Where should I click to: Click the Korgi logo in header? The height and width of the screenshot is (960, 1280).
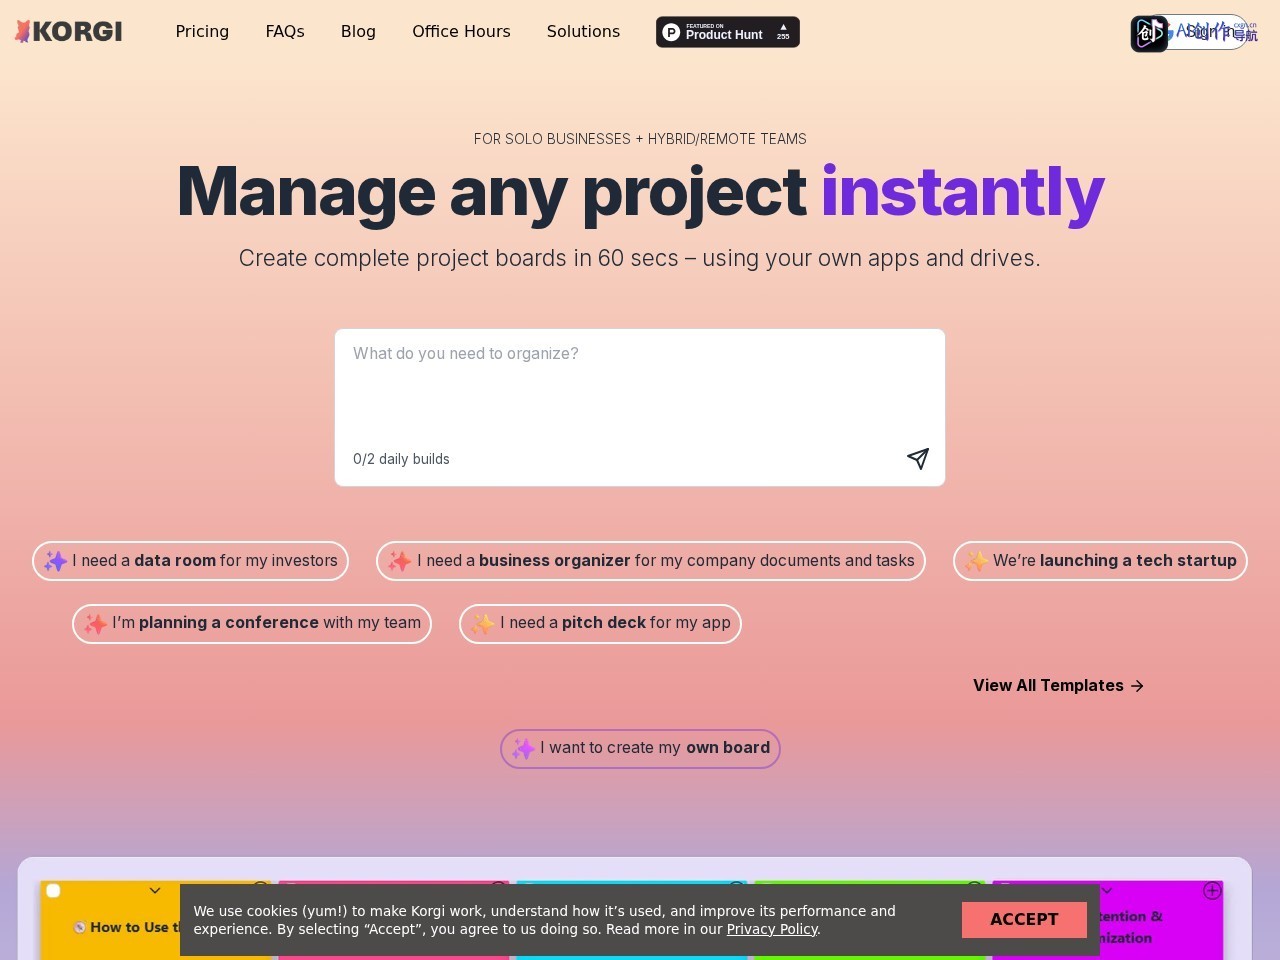68,32
